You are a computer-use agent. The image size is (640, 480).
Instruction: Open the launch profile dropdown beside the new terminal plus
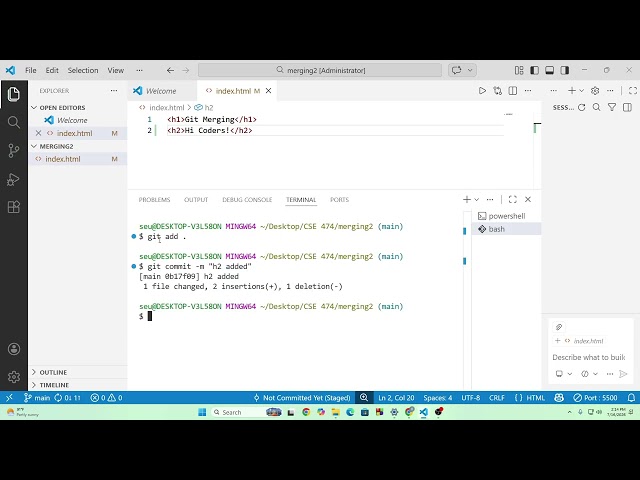pos(476,200)
